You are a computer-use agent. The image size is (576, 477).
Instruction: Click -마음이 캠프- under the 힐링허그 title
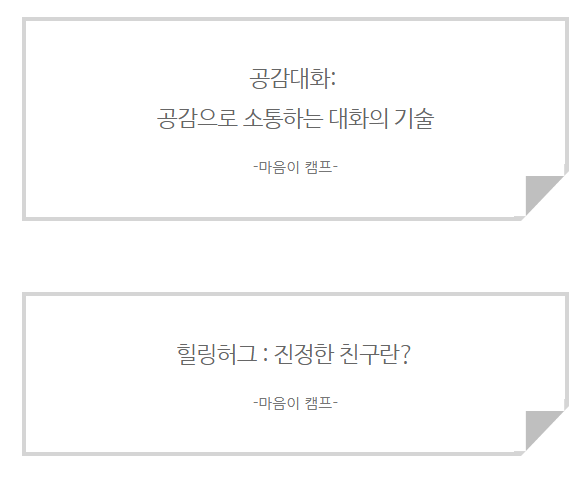click(295, 403)
